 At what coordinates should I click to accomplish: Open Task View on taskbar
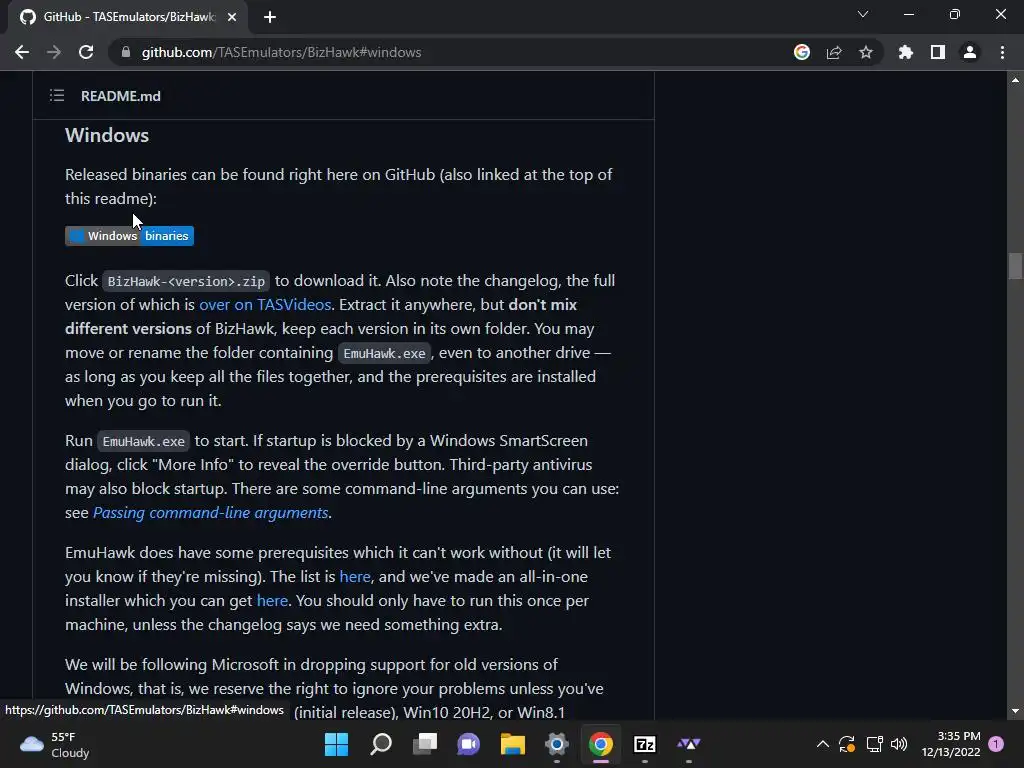(x=425, y=744)
